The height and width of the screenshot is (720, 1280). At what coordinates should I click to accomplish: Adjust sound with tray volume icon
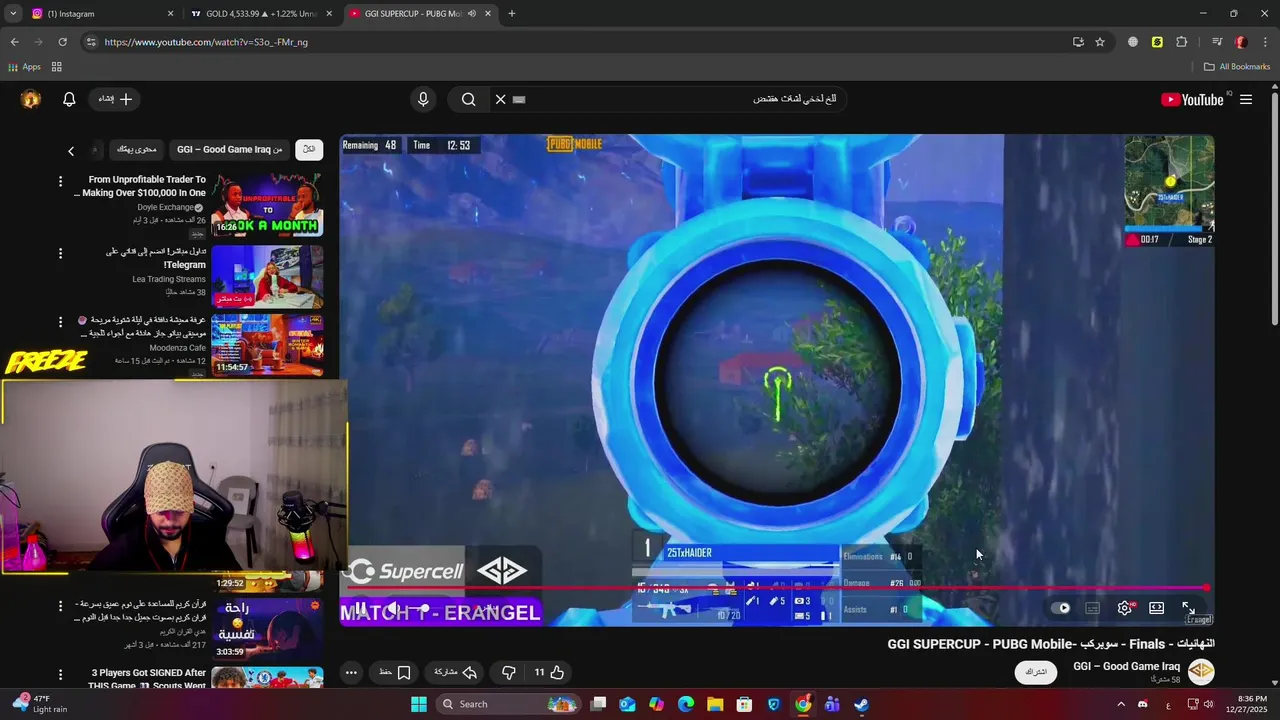pos(1210,704)
